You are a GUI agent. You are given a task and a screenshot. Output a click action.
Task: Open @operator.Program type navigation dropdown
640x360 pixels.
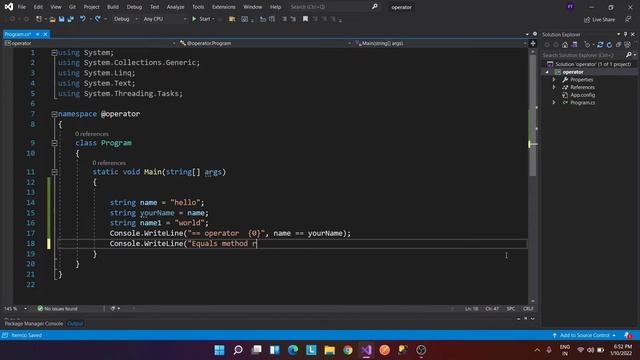click(264, 43)
